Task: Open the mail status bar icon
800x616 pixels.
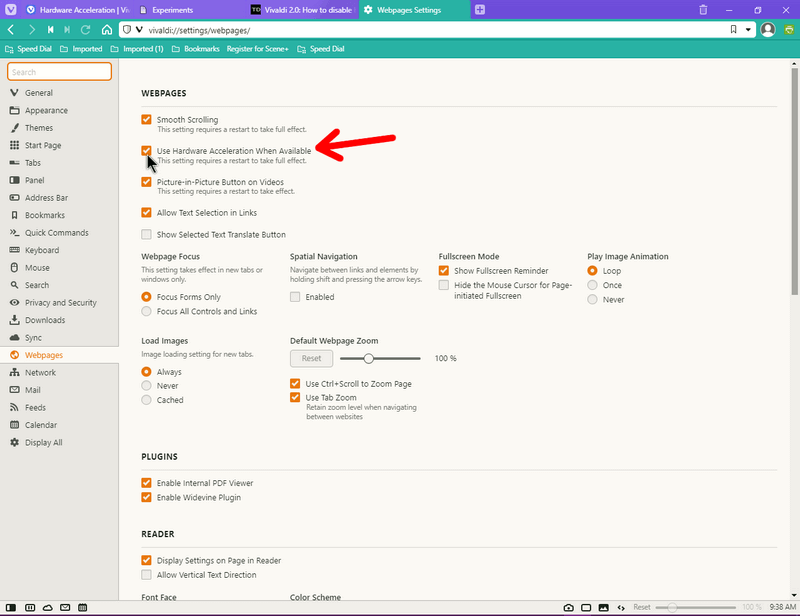Action: point(65,607)
